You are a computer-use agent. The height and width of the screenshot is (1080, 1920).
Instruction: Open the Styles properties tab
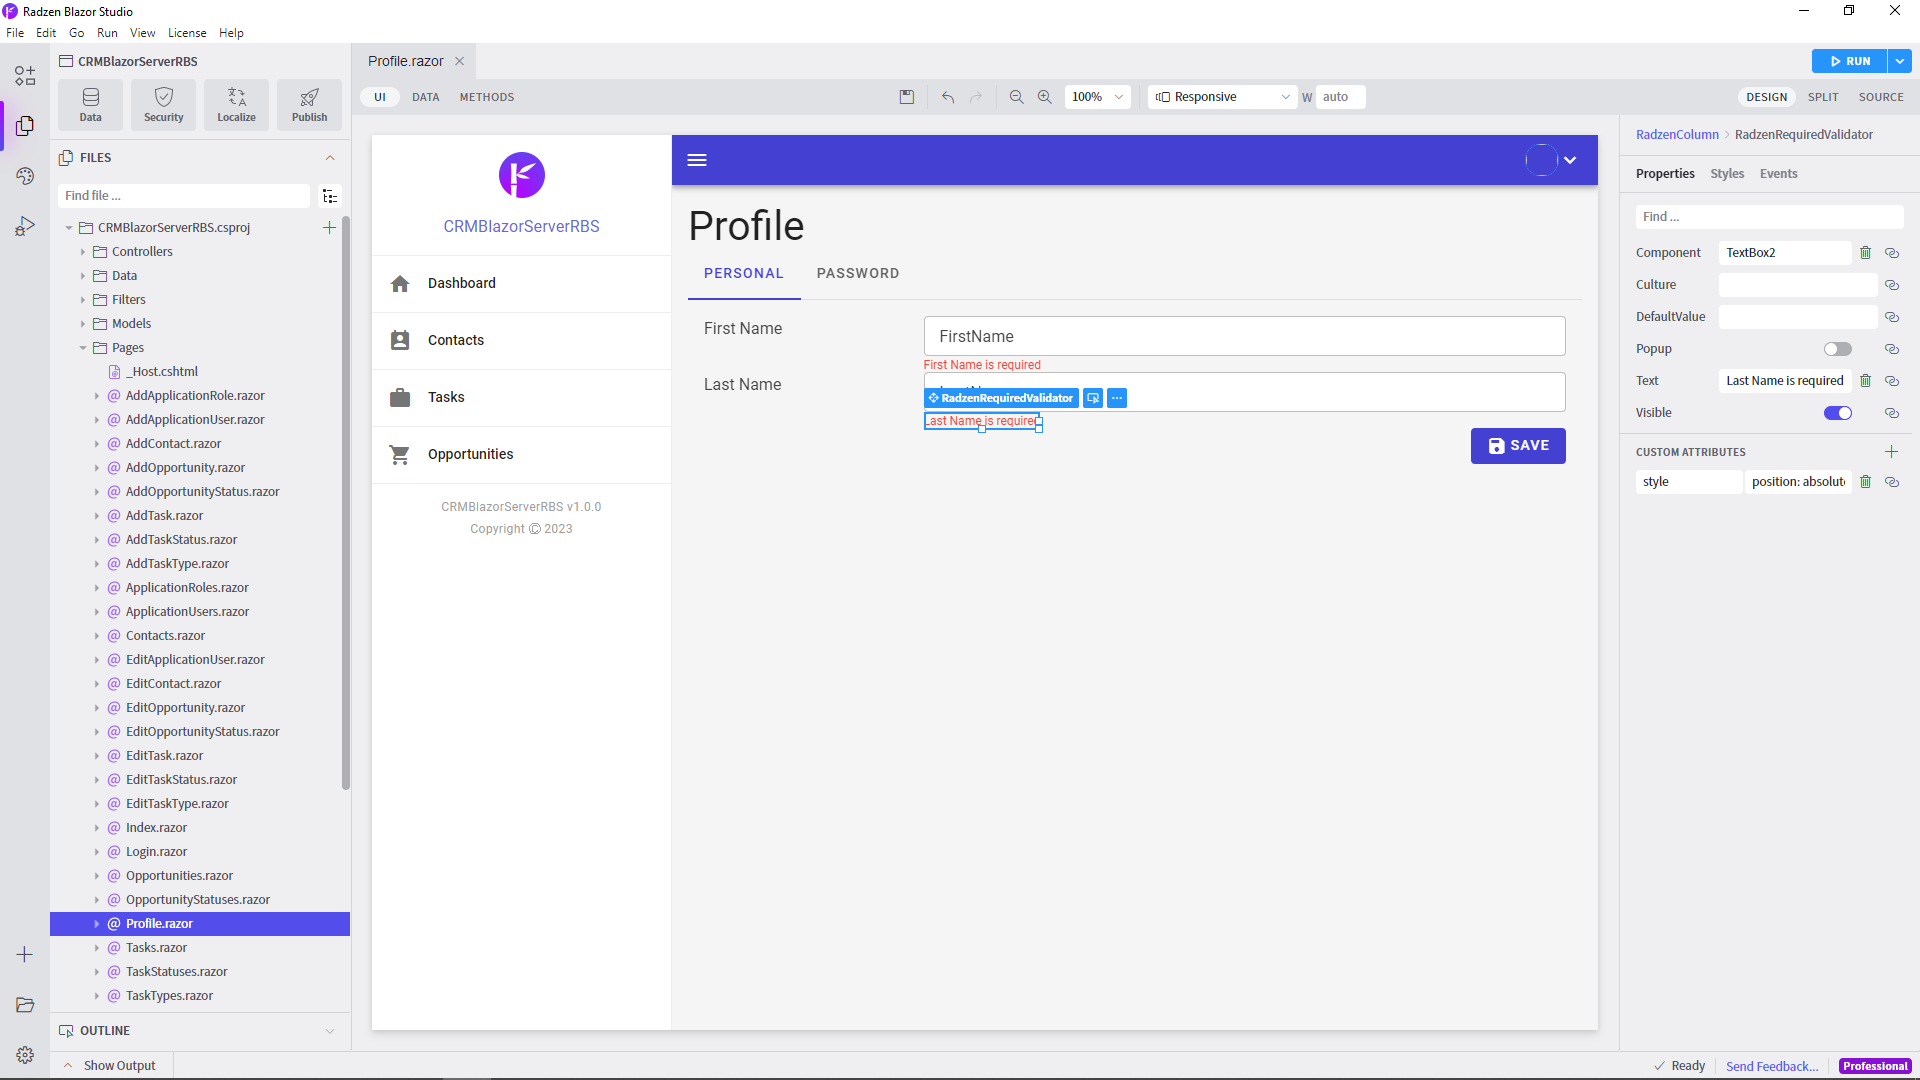coord(1727,174)
